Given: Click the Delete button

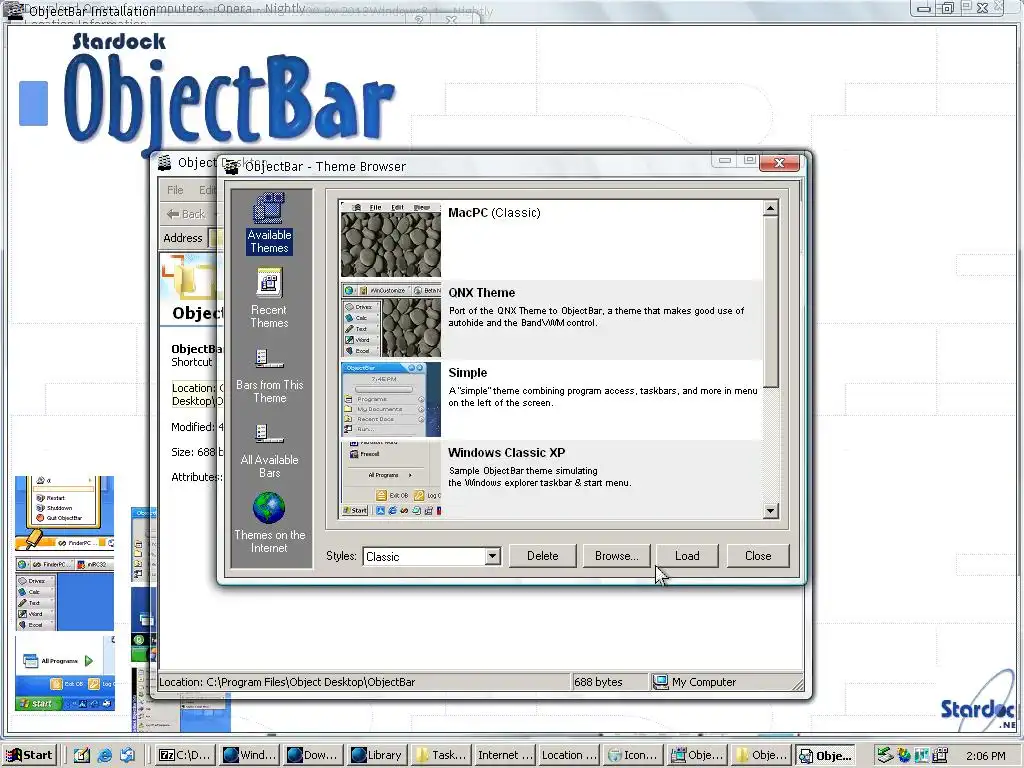Looking at the screenshot, I should (543, 556).
